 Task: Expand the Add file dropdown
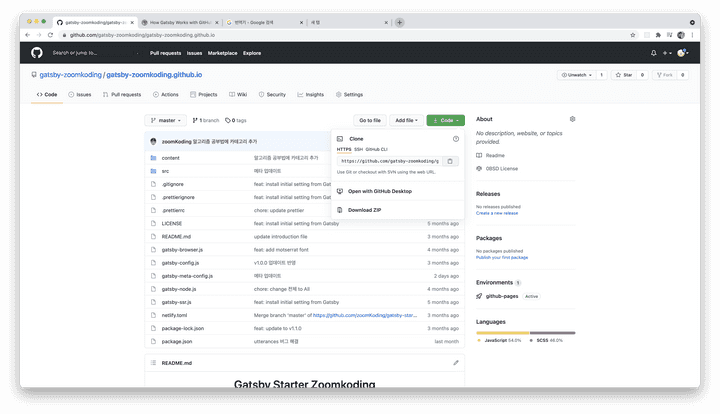406,120
